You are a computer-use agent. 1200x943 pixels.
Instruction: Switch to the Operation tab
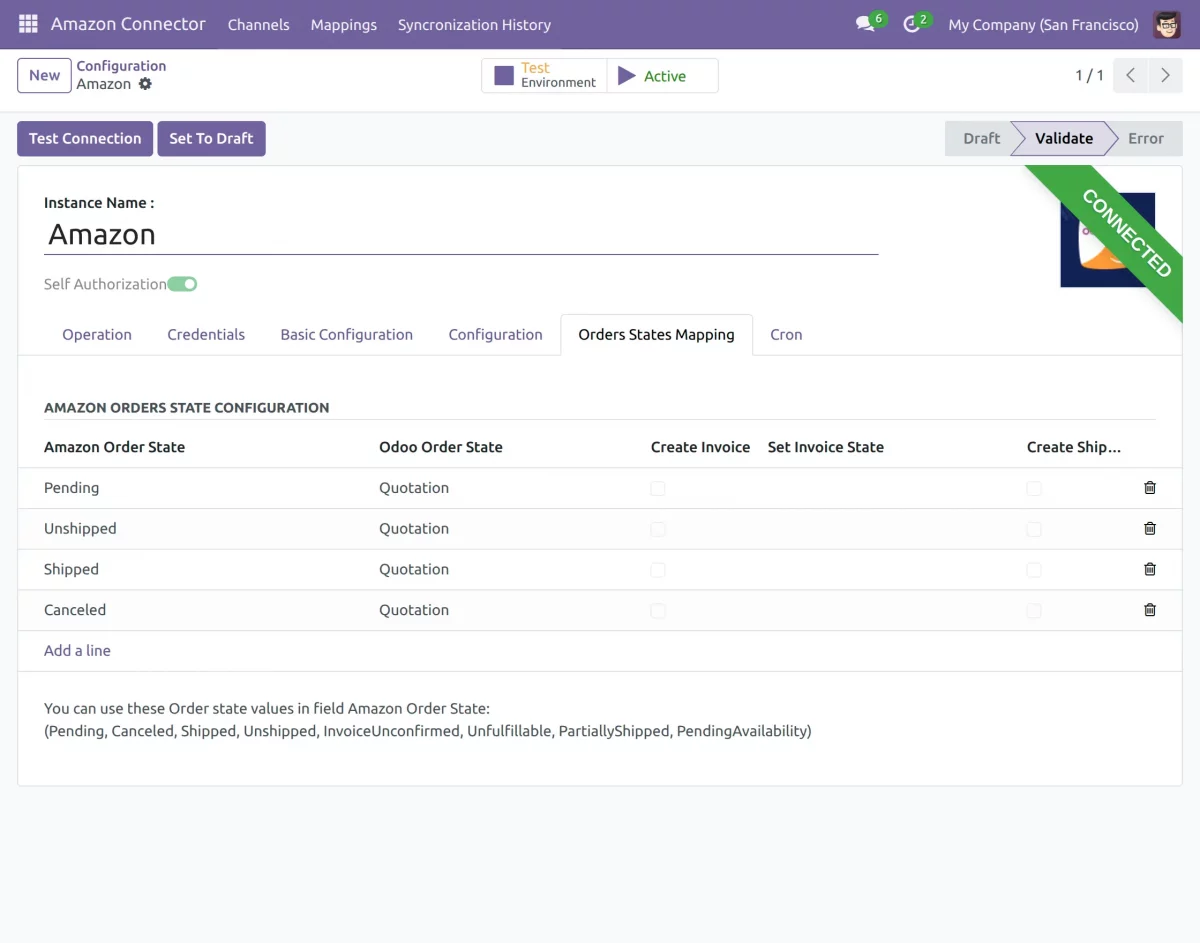(x=97, y=334)
